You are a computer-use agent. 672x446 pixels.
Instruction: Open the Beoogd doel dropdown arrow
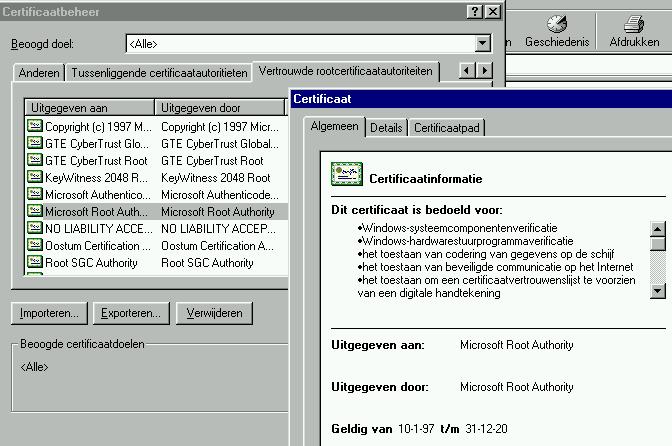coord(483,43)
